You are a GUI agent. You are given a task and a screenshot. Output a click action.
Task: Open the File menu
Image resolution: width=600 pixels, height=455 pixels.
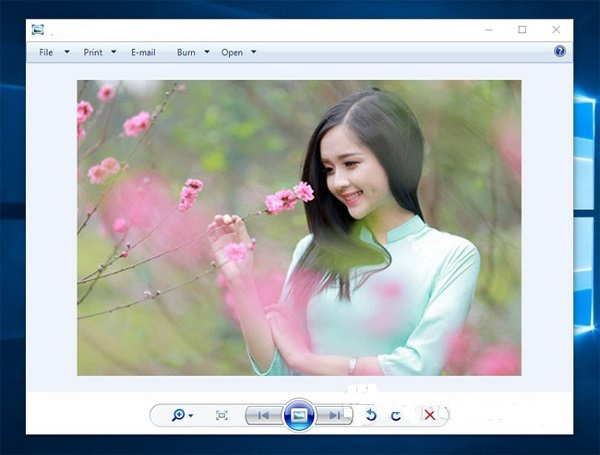click(46, 52)
